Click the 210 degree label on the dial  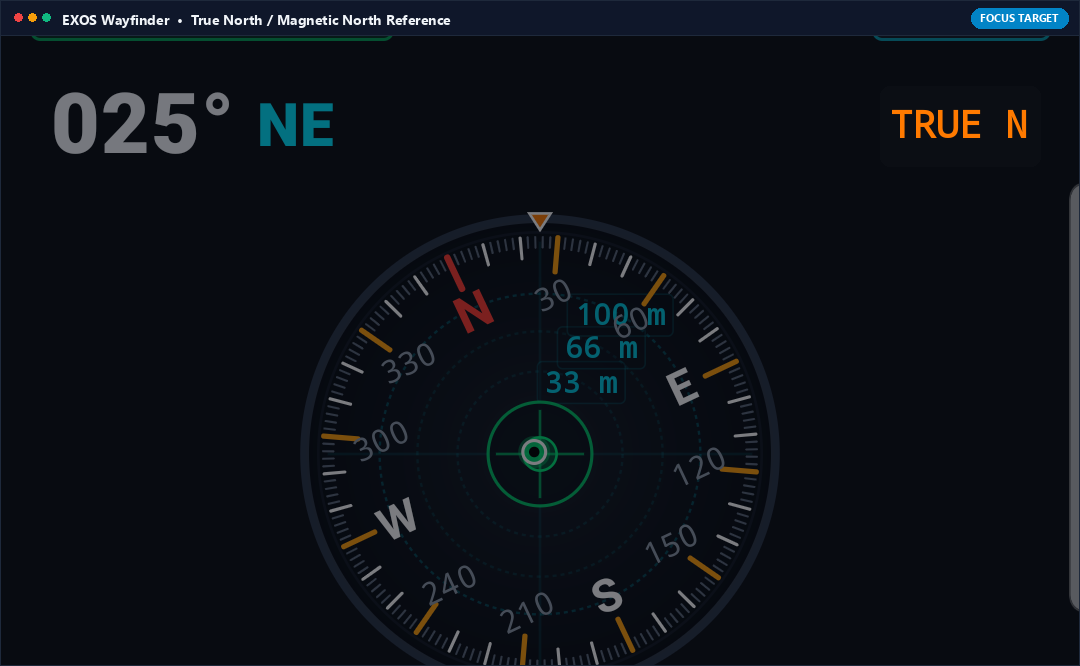click(x=527, y=612)
